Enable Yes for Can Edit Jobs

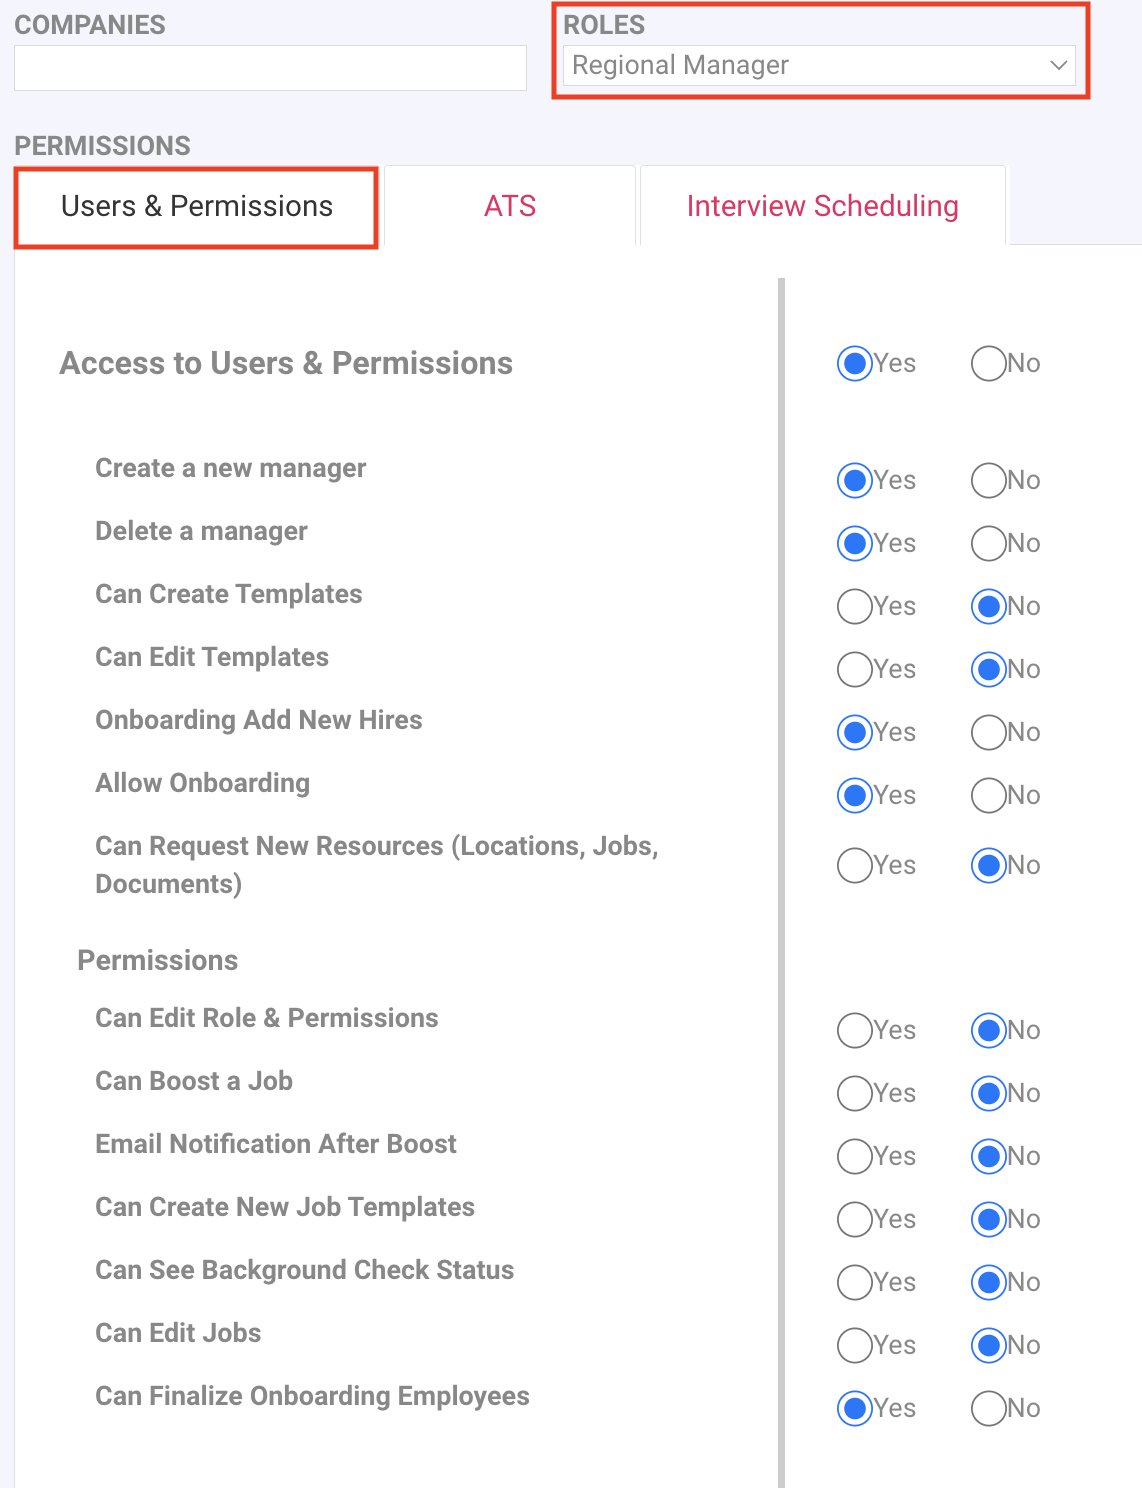pos(854,1345)
